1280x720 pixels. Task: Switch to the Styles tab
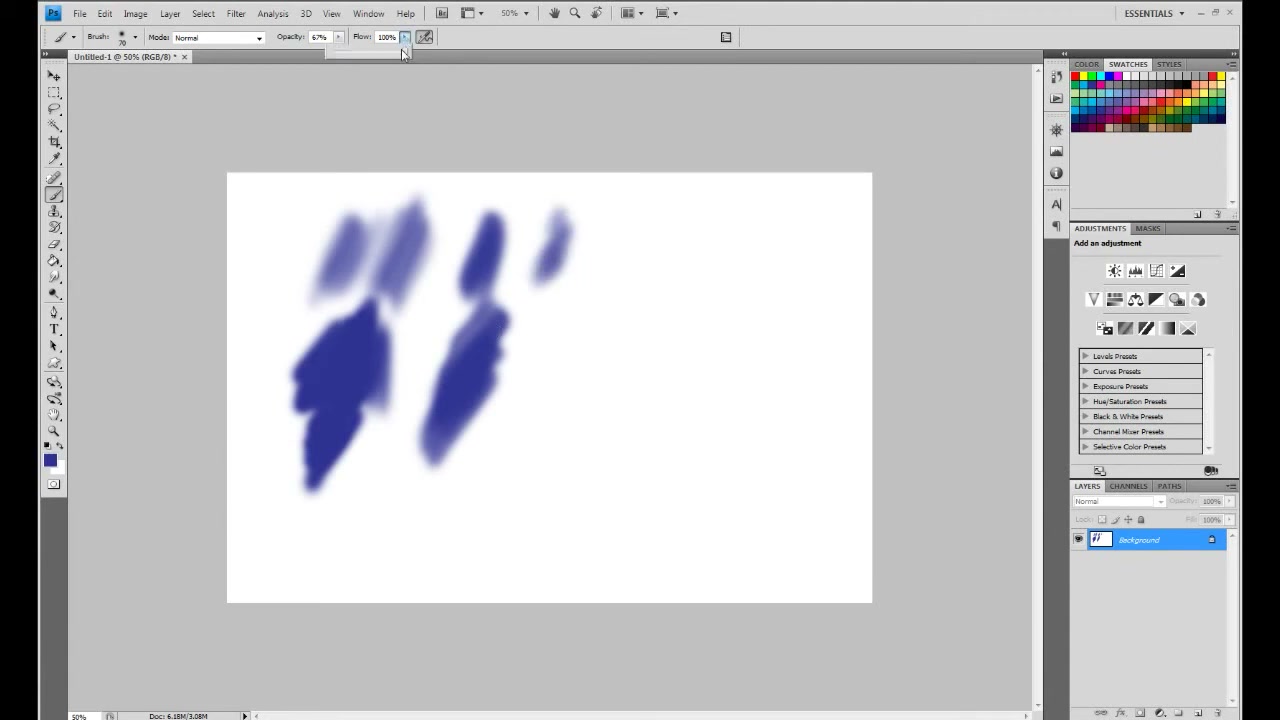tap(1169, 64)
